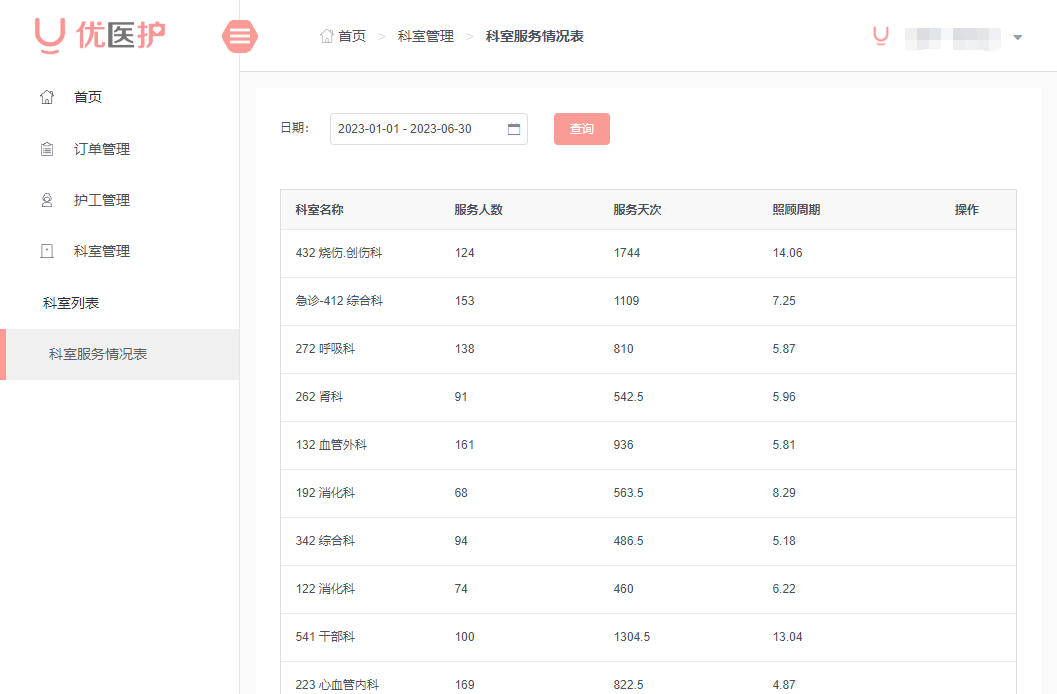Click service days value 1109

pos(626,301)
